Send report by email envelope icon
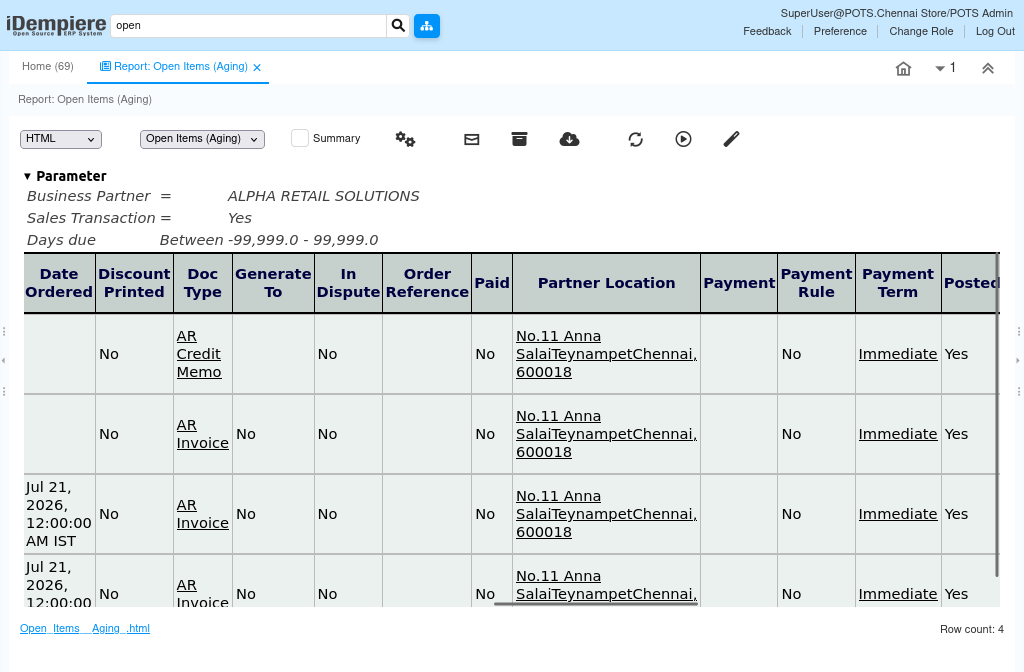1024x672 pixels. [x=472, y=139]
